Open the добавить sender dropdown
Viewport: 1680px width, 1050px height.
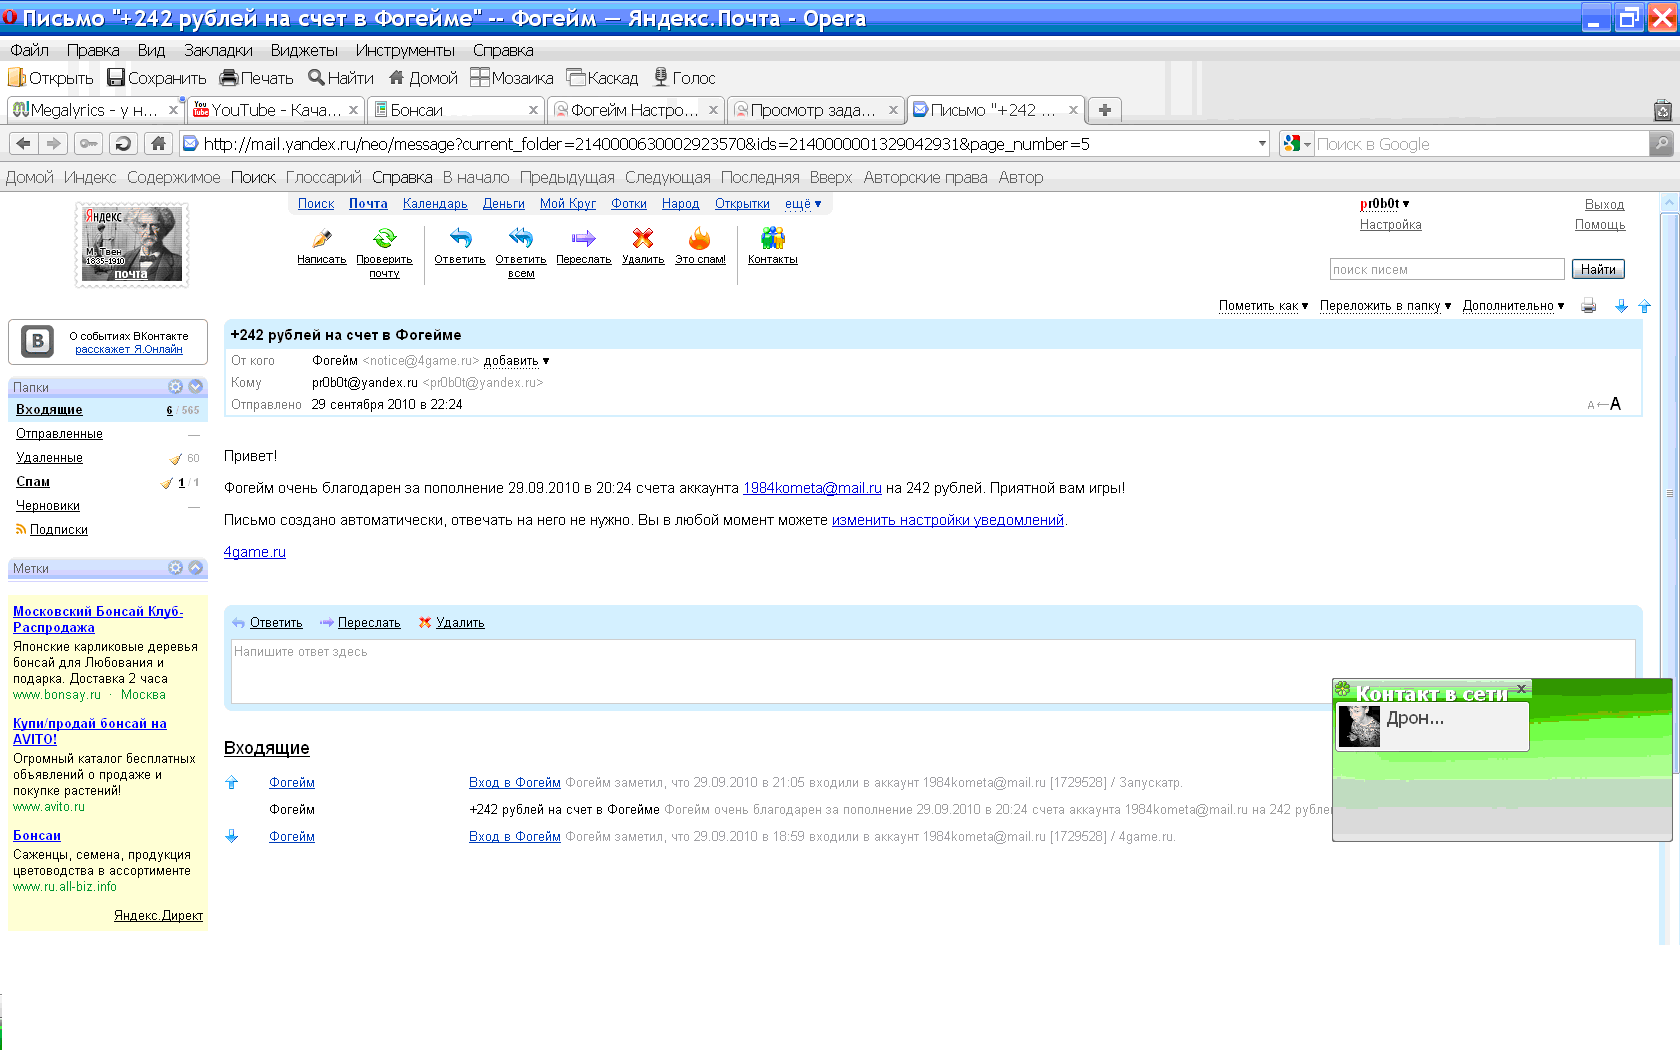(x=516, y=361)
